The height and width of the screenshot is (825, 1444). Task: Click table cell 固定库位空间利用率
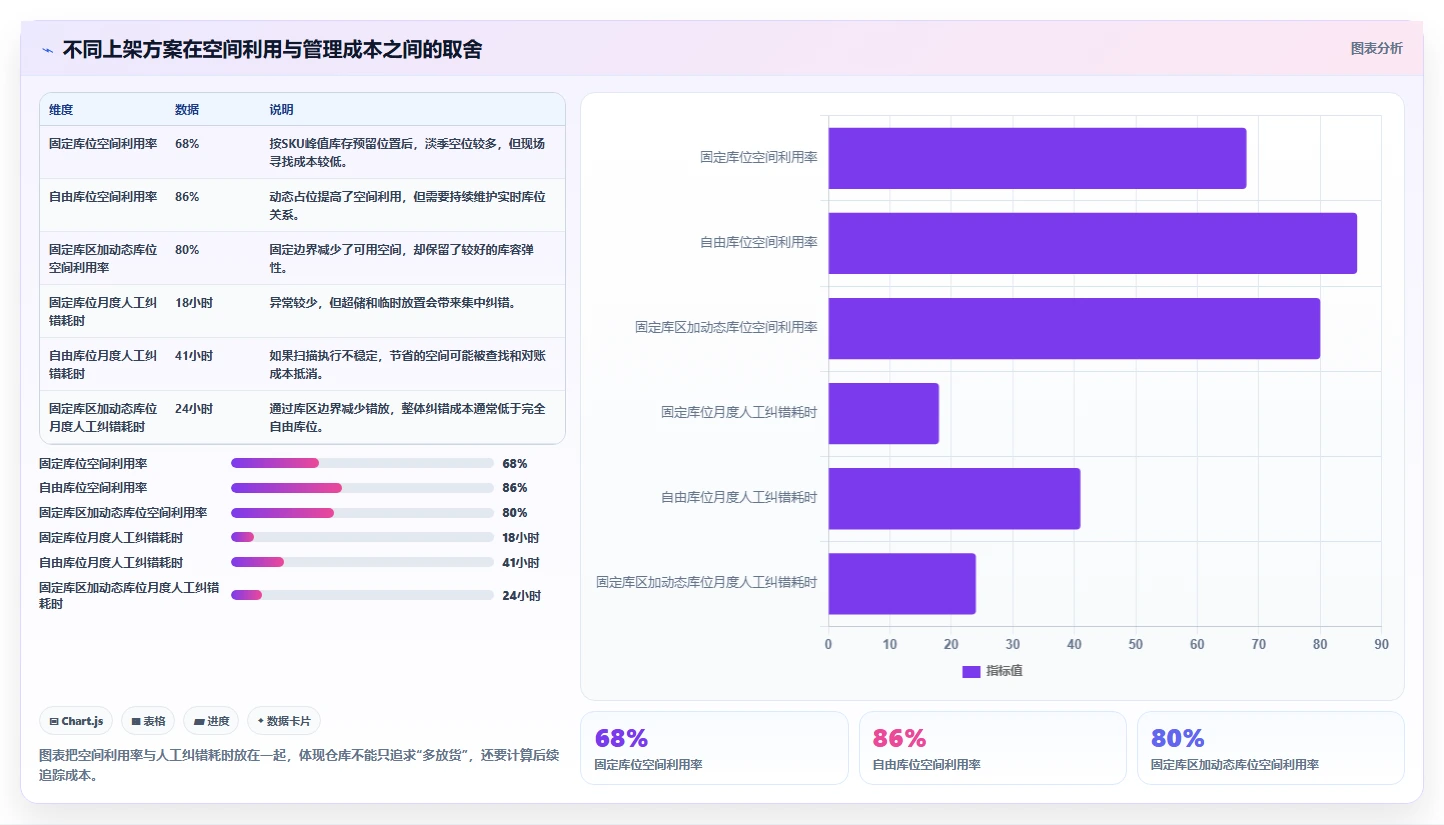coord(103,144)
